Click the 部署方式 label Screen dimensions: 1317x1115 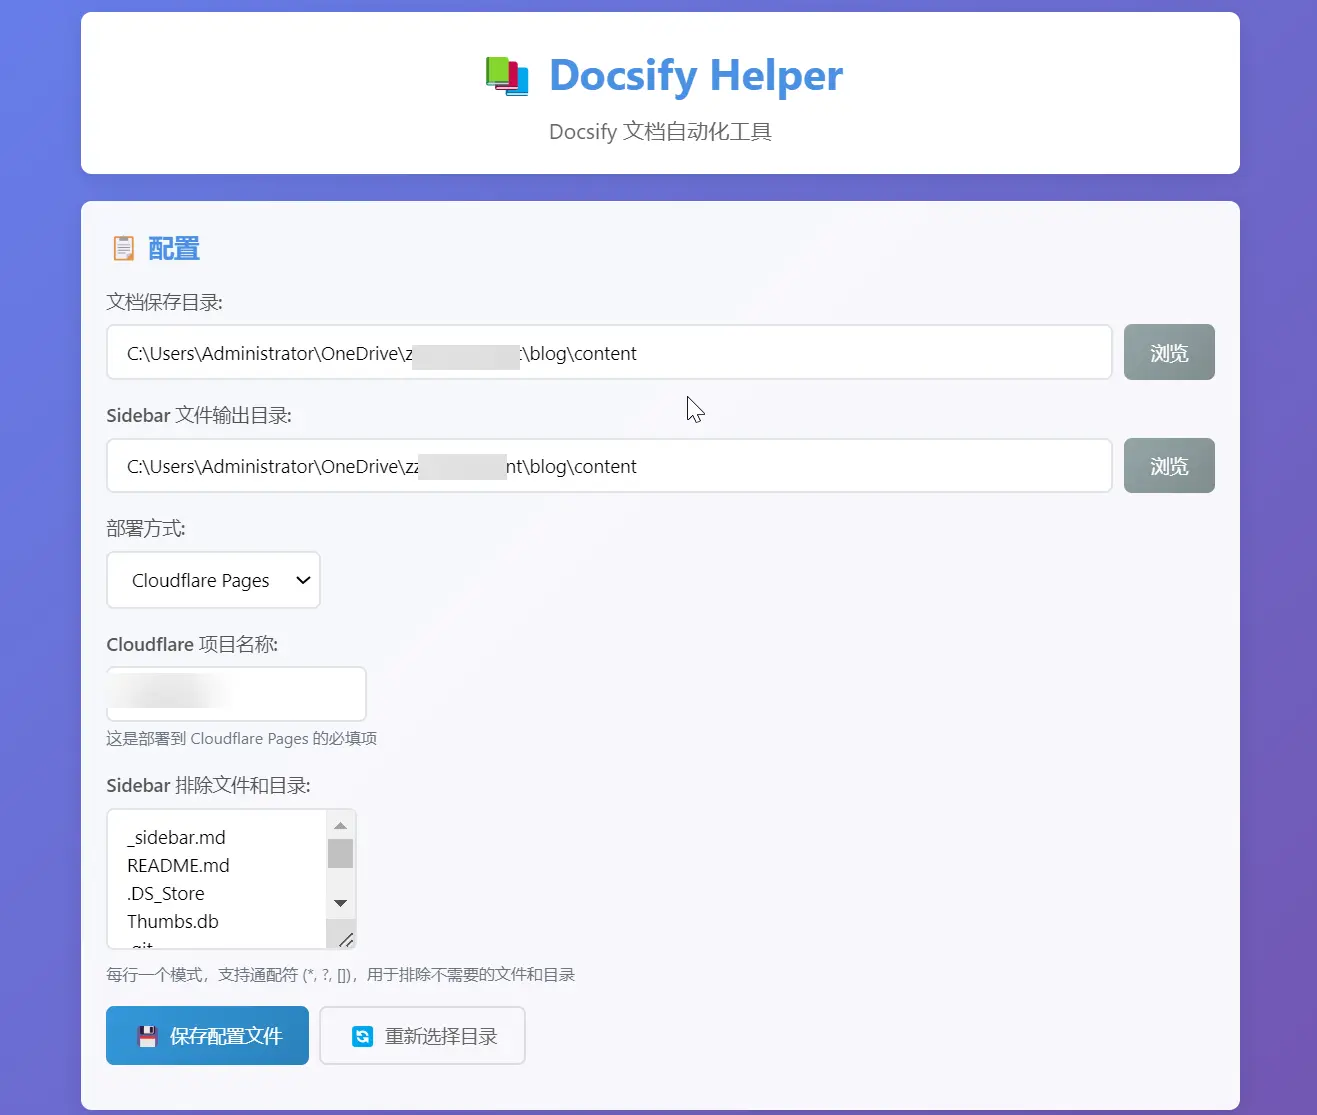(146, 528)
